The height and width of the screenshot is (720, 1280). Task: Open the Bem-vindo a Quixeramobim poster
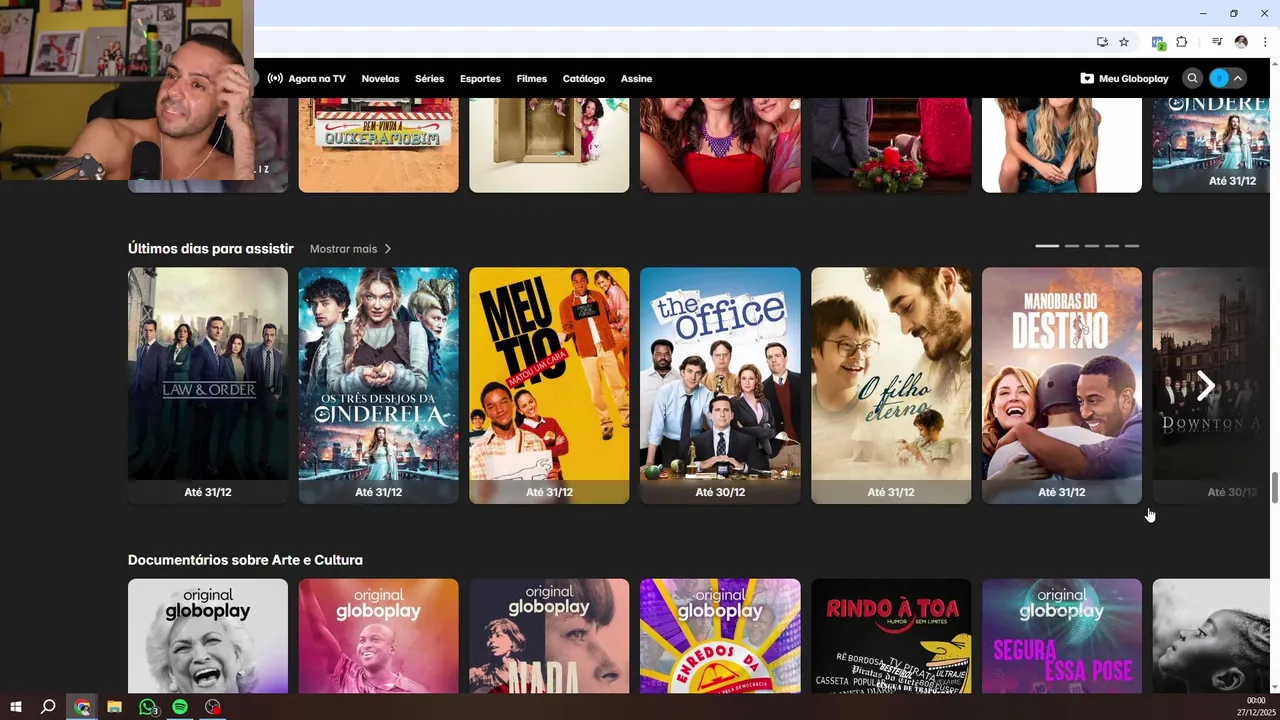[x=379, y=145]
